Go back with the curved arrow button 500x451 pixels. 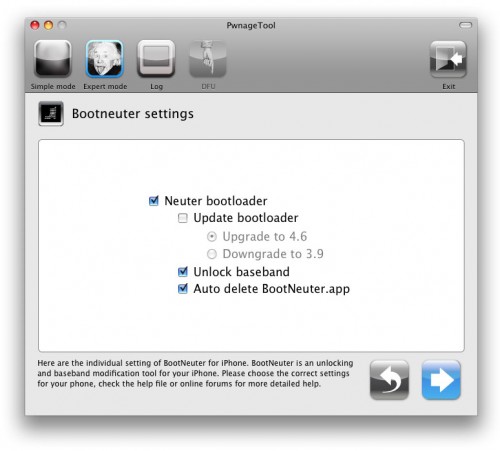tap(389, 380)
